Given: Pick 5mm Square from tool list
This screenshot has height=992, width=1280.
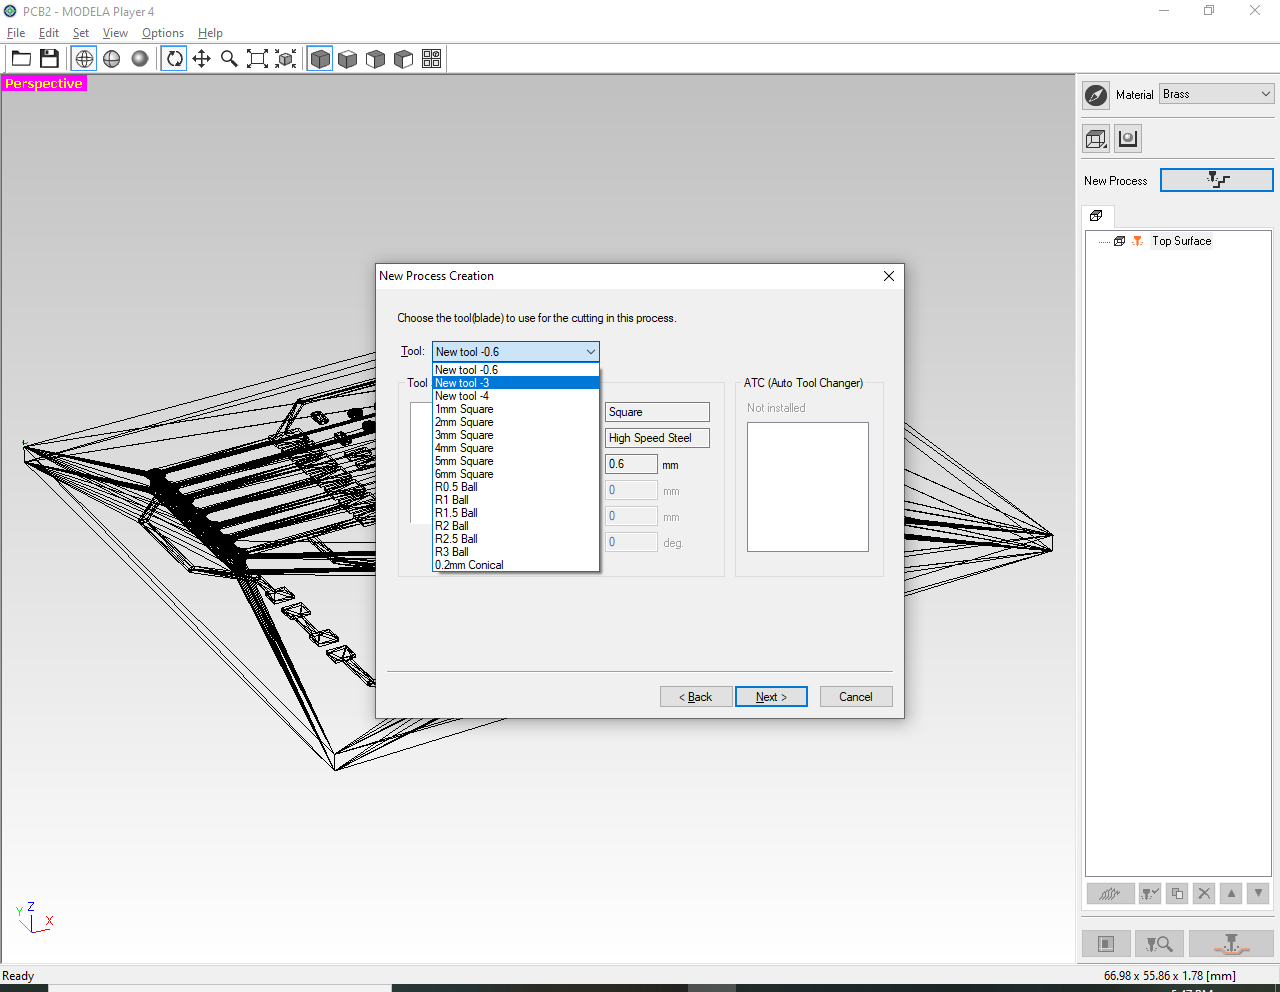Looking at the screenshot, I should point(516,461).
